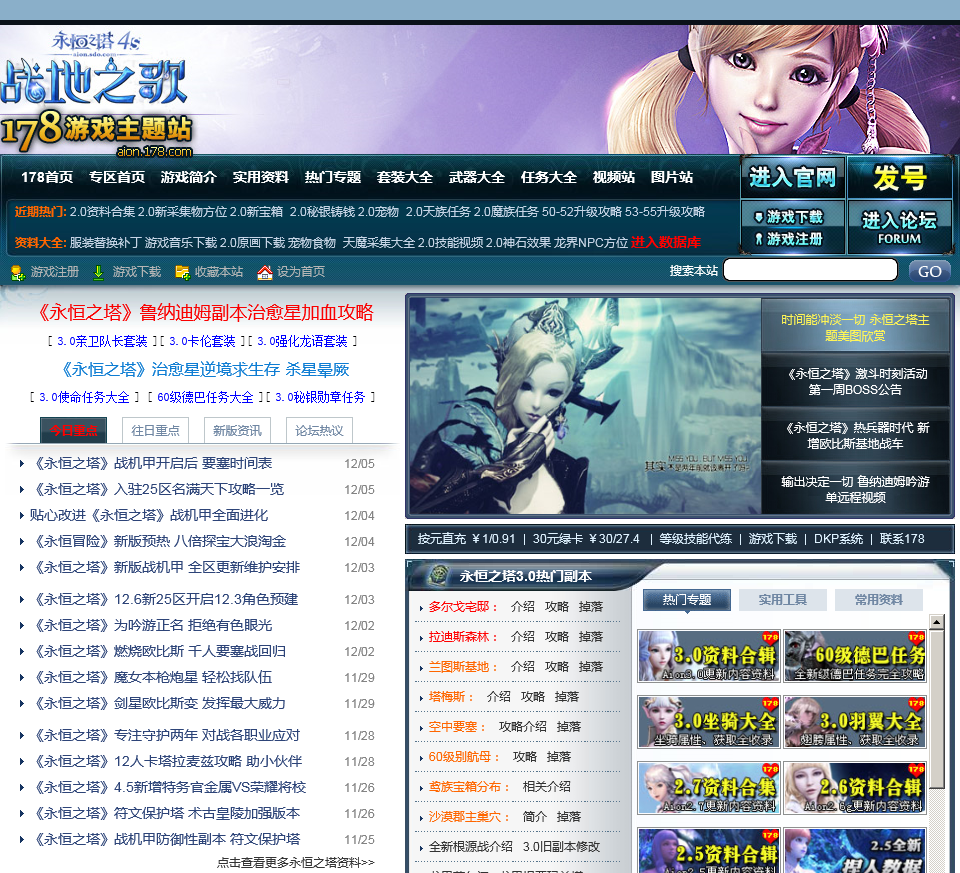Open 3.0资料合辑 thumbnail banner
The width and height of the screenshot is (960, 873).
click(708, 656)
